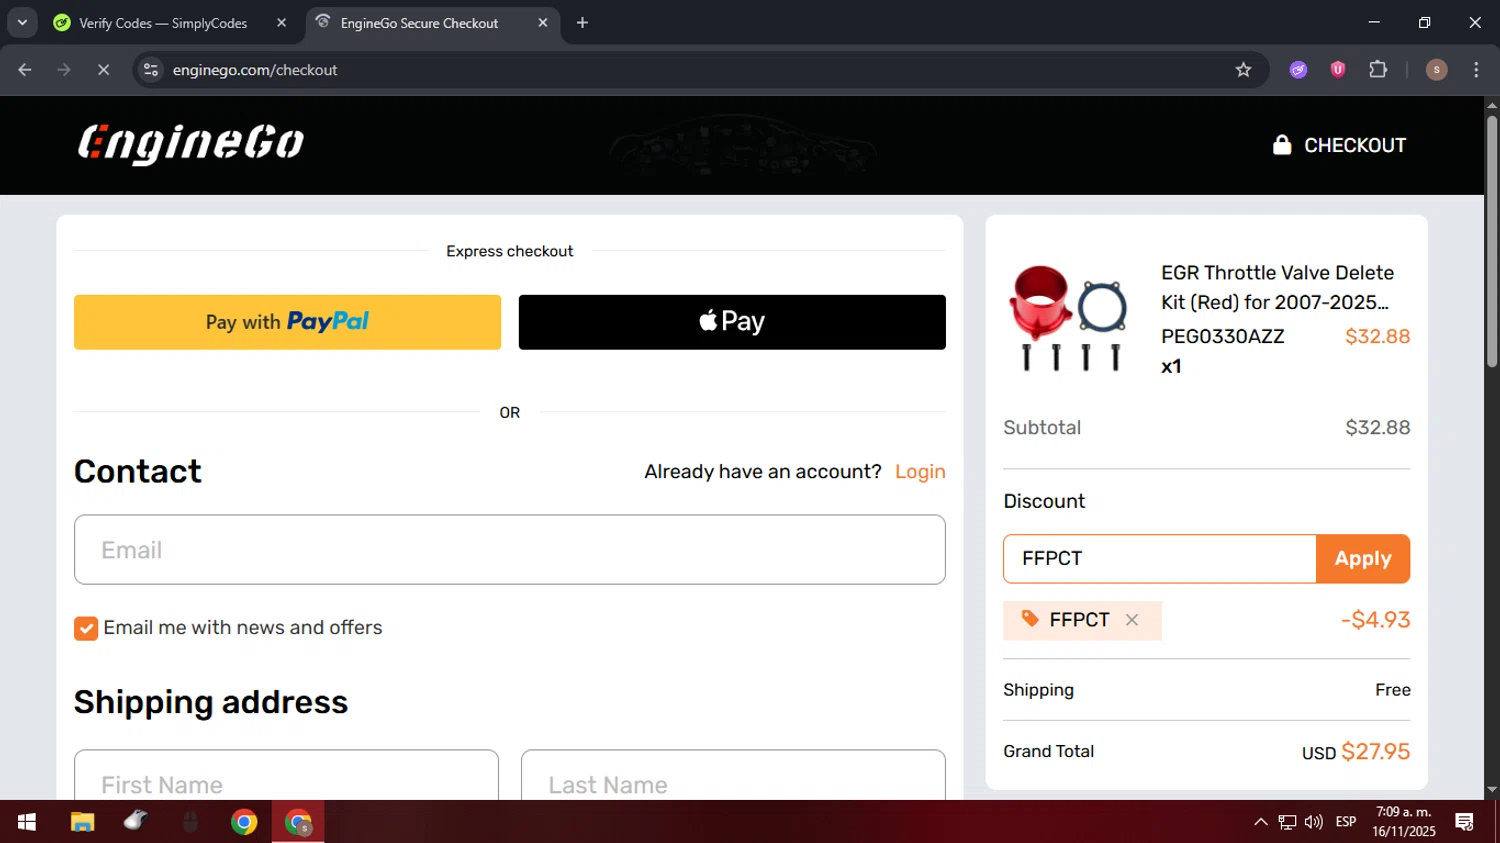Click the CHECKOUT lock icon
This screenshot has height=843, width=1500.
[x=1282, y=145]
